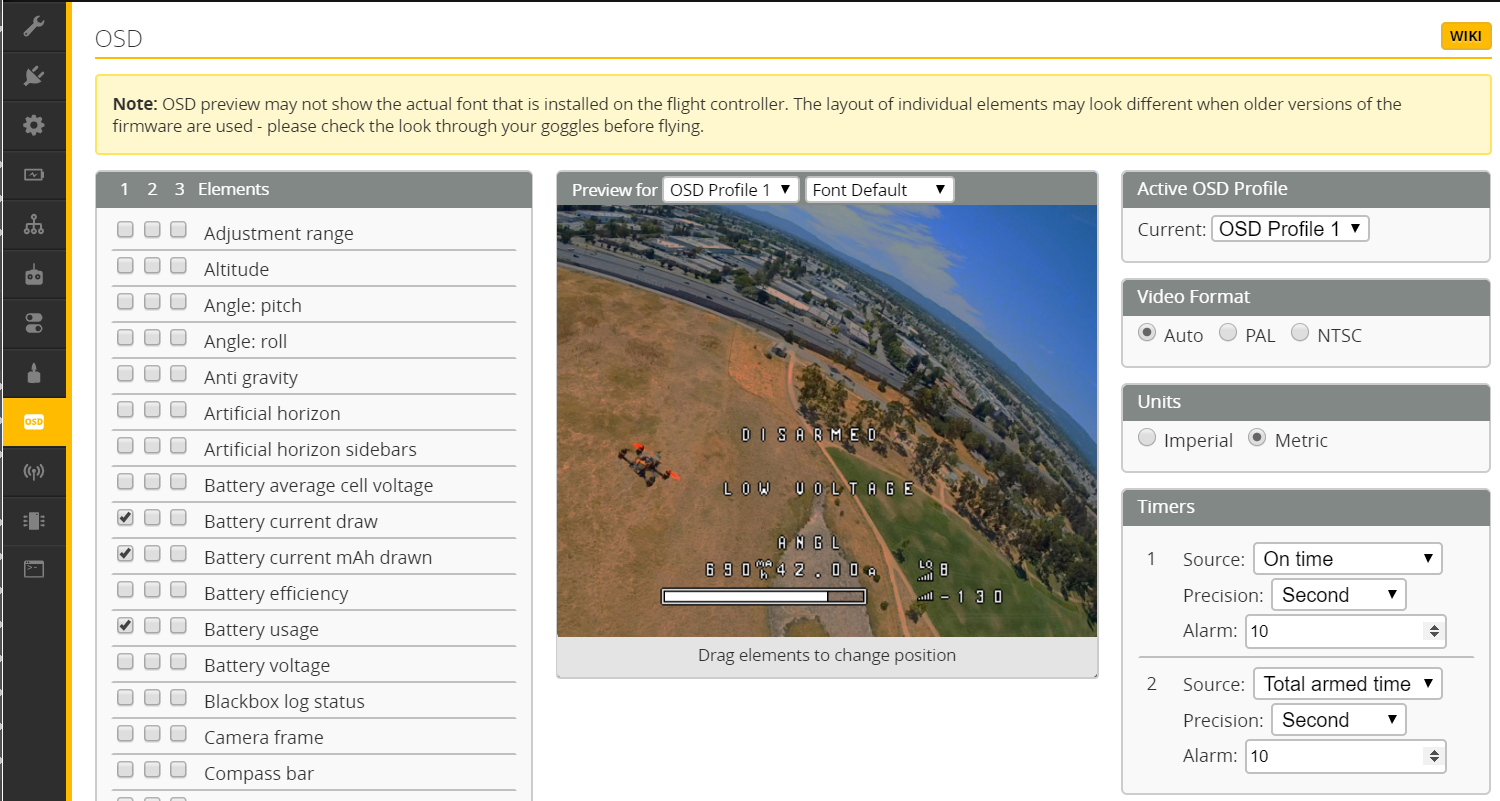This screenshot has height=801, width=1500.
Task: Open the Setup tab wrench icon
Action: [34, 26]
